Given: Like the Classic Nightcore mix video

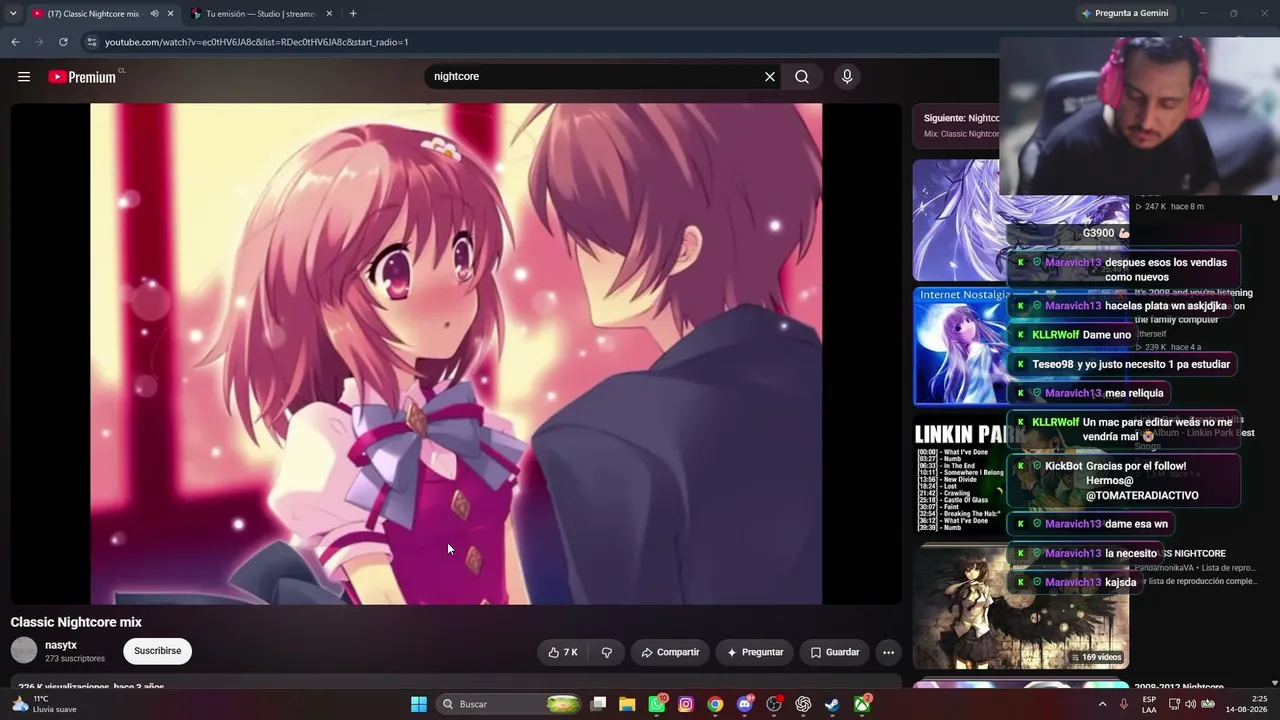Looking at the screenshot, I should tap(563, 652).
